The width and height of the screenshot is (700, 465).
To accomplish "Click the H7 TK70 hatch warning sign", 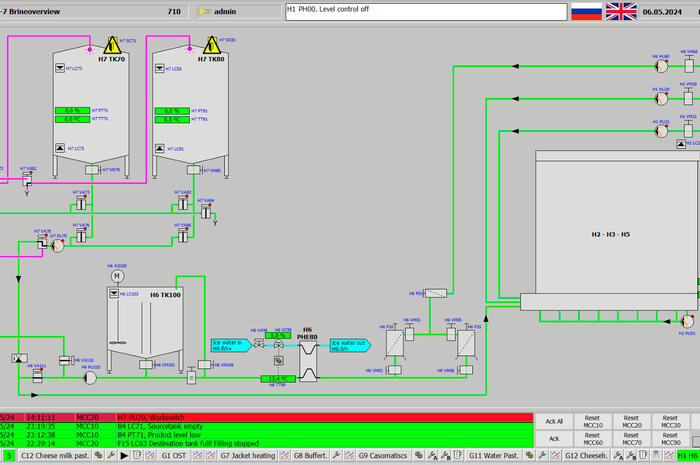I will (x=112, y=45).
